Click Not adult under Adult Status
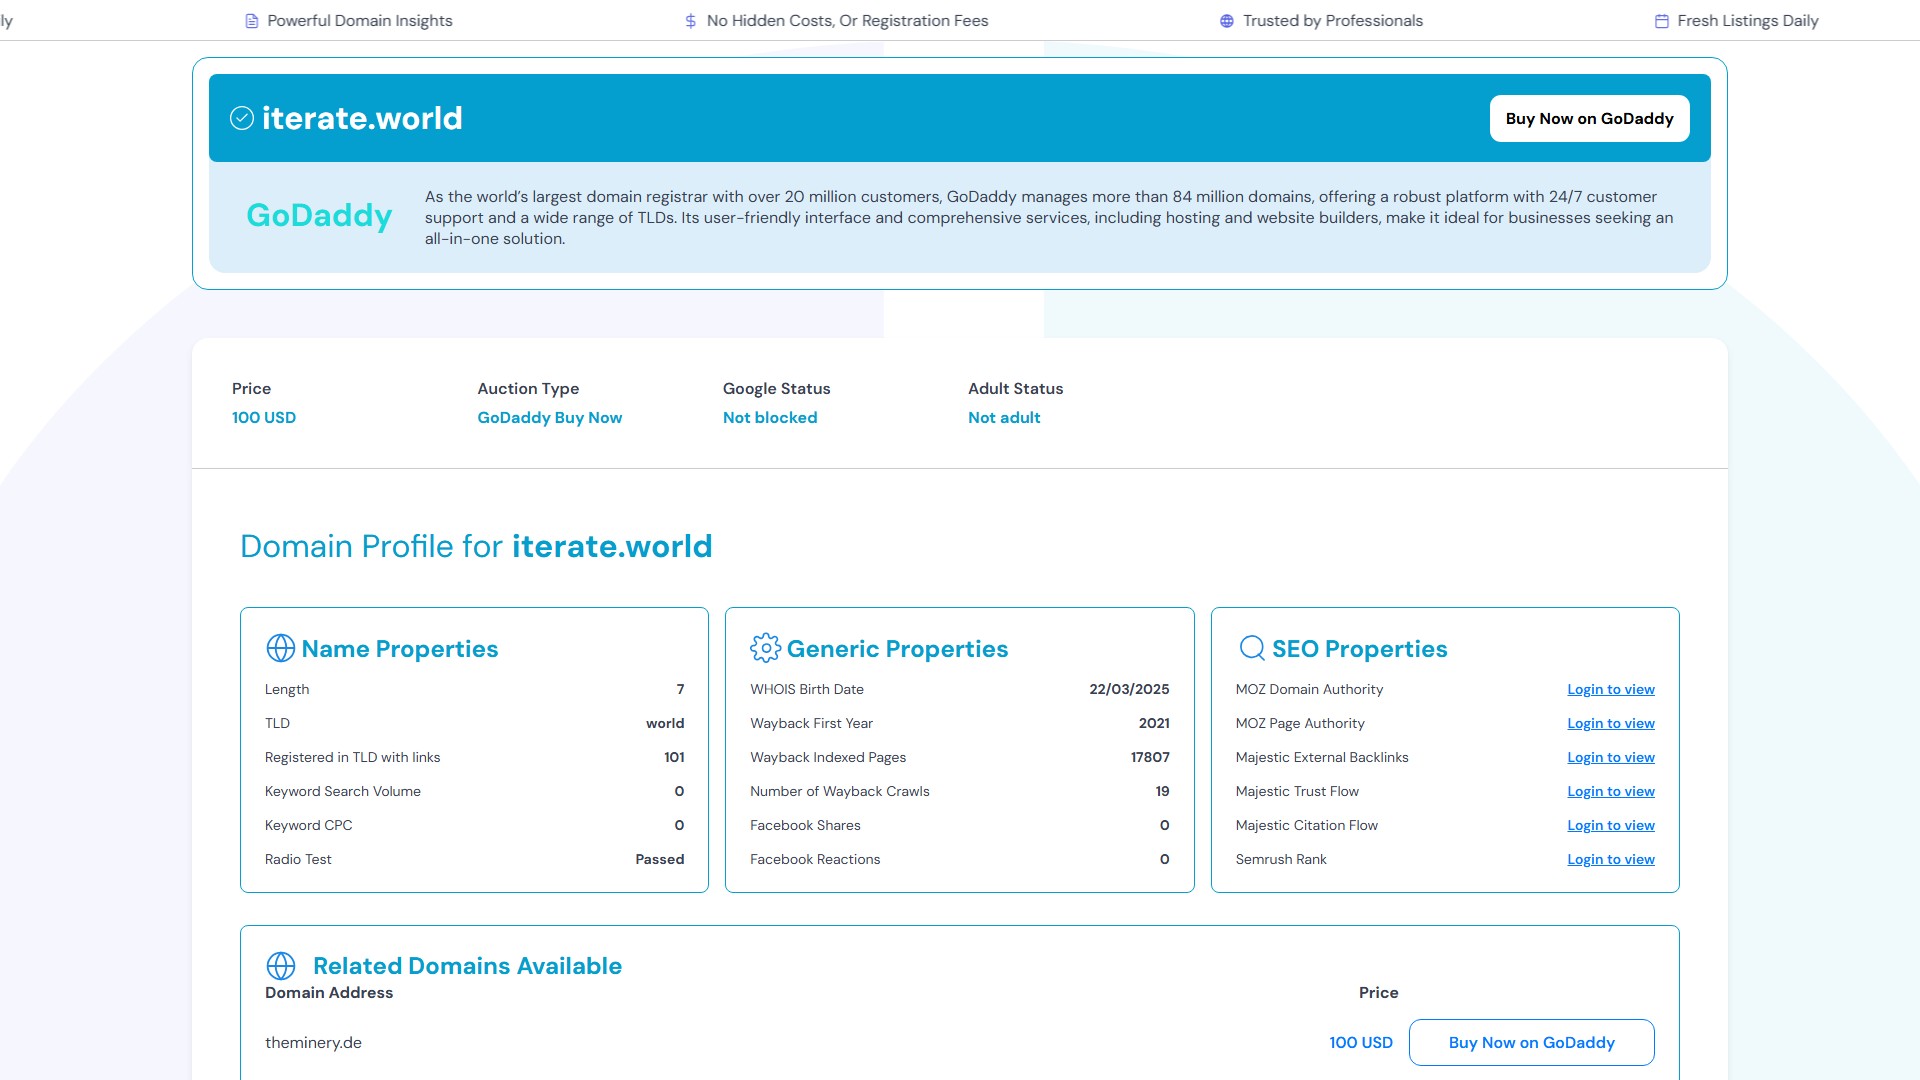The image size is (1920, 1080). (x=1003, y=417)
